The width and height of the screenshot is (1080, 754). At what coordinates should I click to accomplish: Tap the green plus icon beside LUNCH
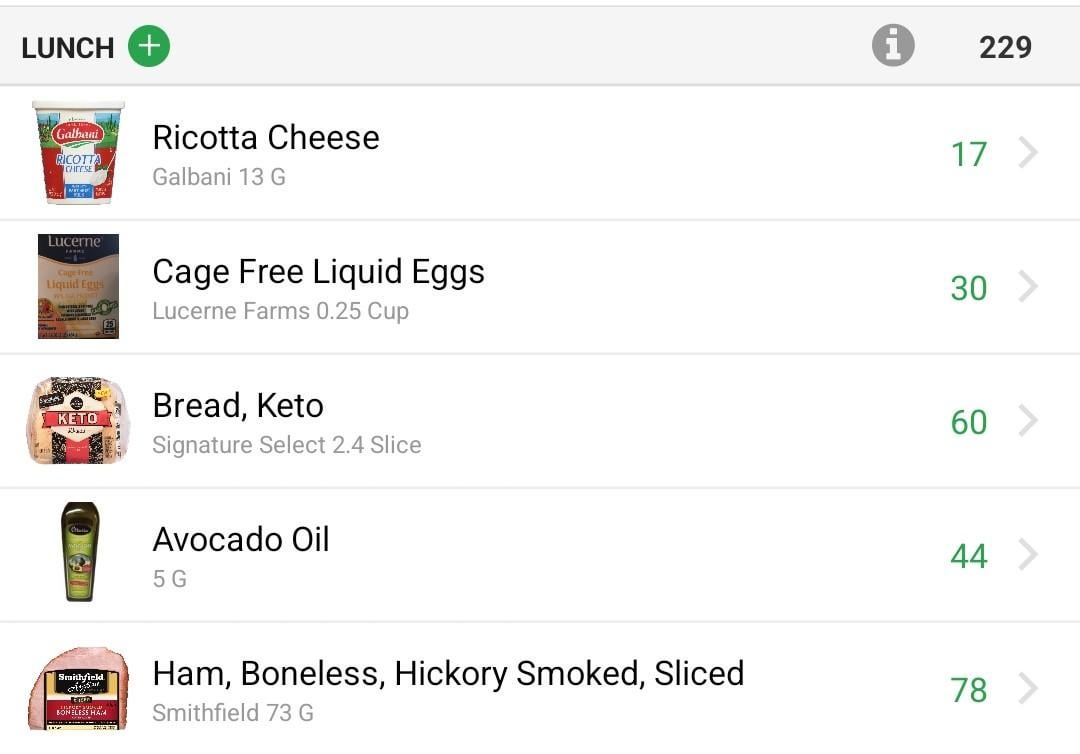pos(149,46)
